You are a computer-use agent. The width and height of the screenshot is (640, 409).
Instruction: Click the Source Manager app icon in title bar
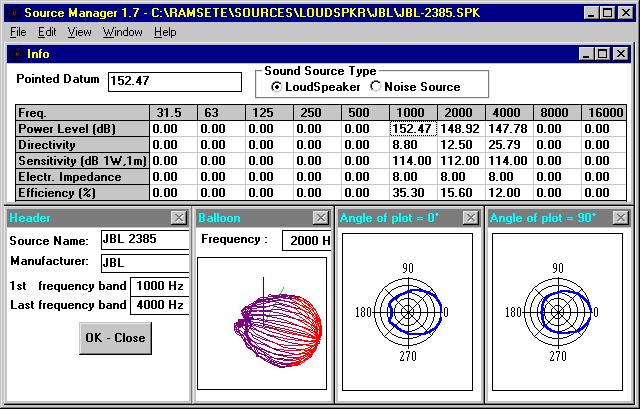coord(14,13)
